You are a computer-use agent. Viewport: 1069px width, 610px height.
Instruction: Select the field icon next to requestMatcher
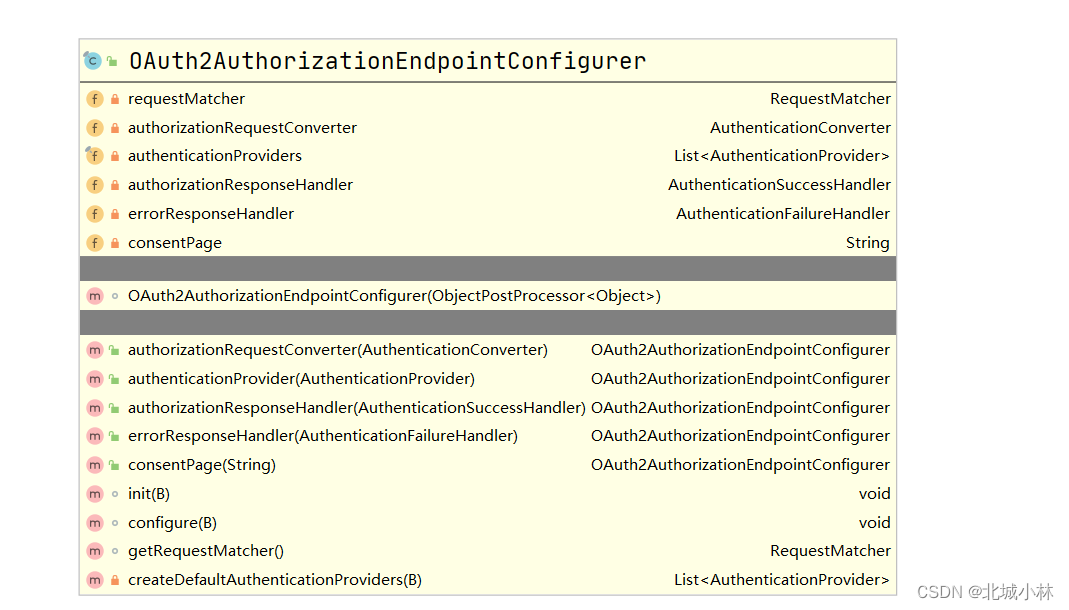(x=95, y=98)
